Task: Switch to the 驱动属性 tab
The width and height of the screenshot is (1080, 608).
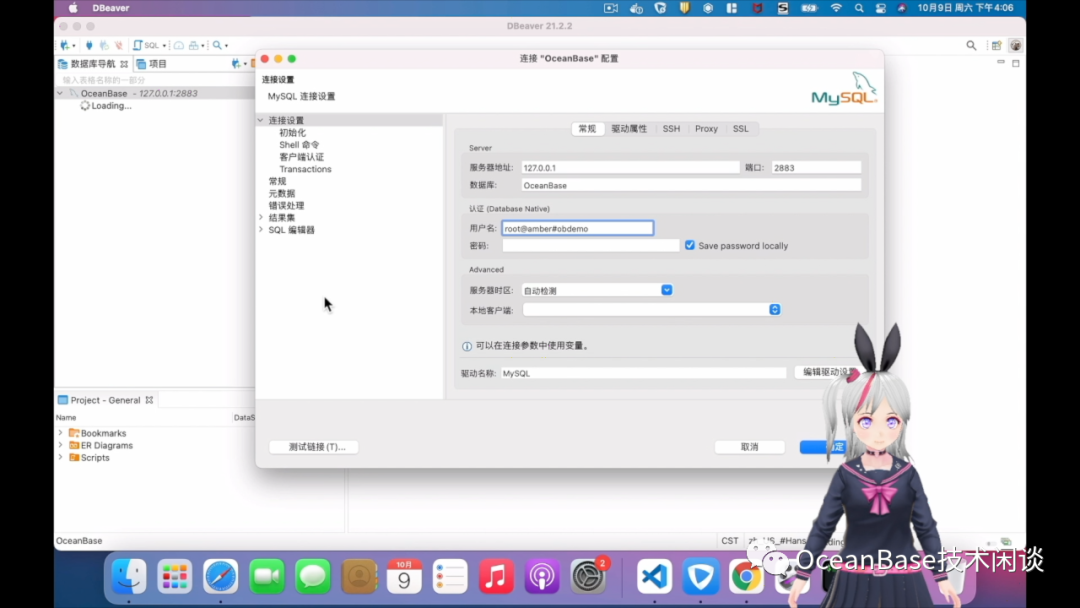Action: pos(629,129)
